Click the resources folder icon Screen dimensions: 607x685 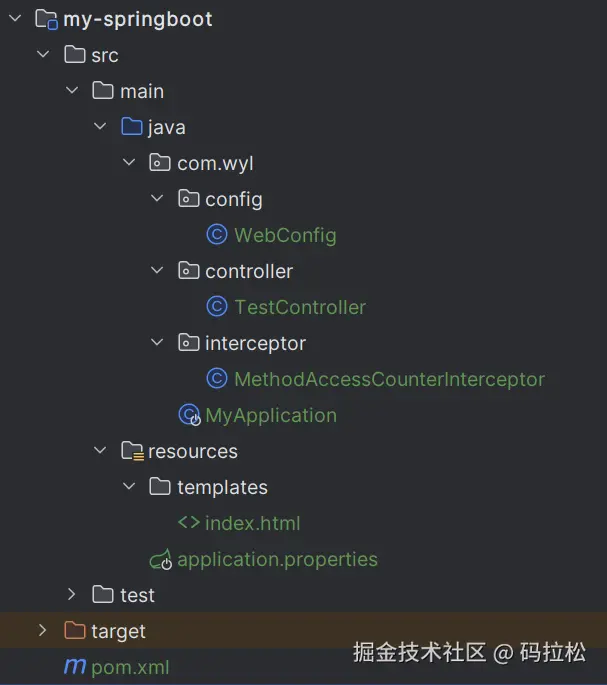point(132,451)
